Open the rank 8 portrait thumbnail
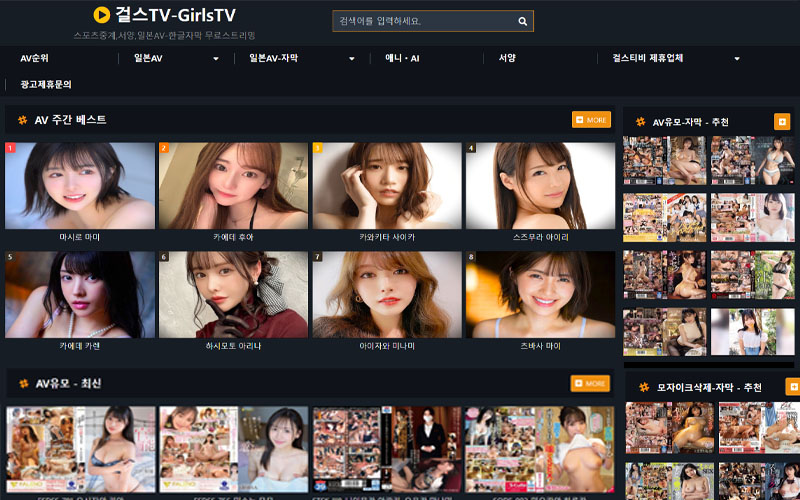Image resolution: width=800 pixels, height=500 pixels. click(540, 294)
